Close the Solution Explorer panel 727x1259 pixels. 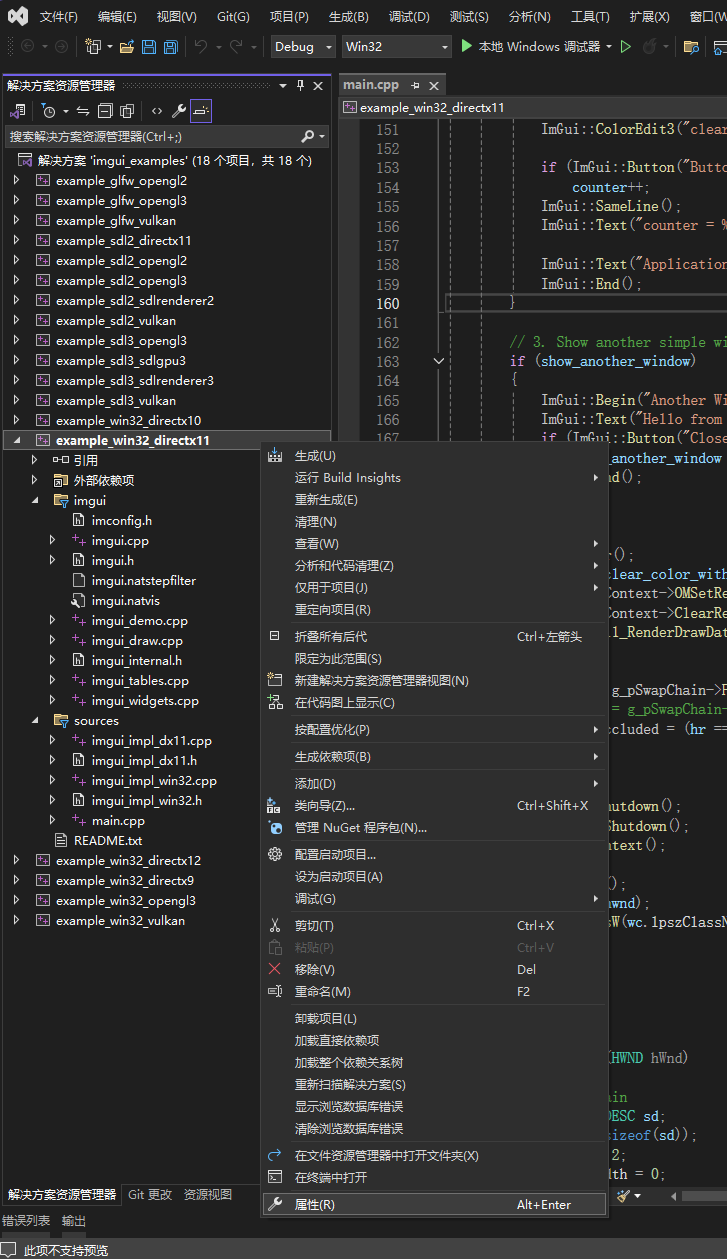click(319, 86)
